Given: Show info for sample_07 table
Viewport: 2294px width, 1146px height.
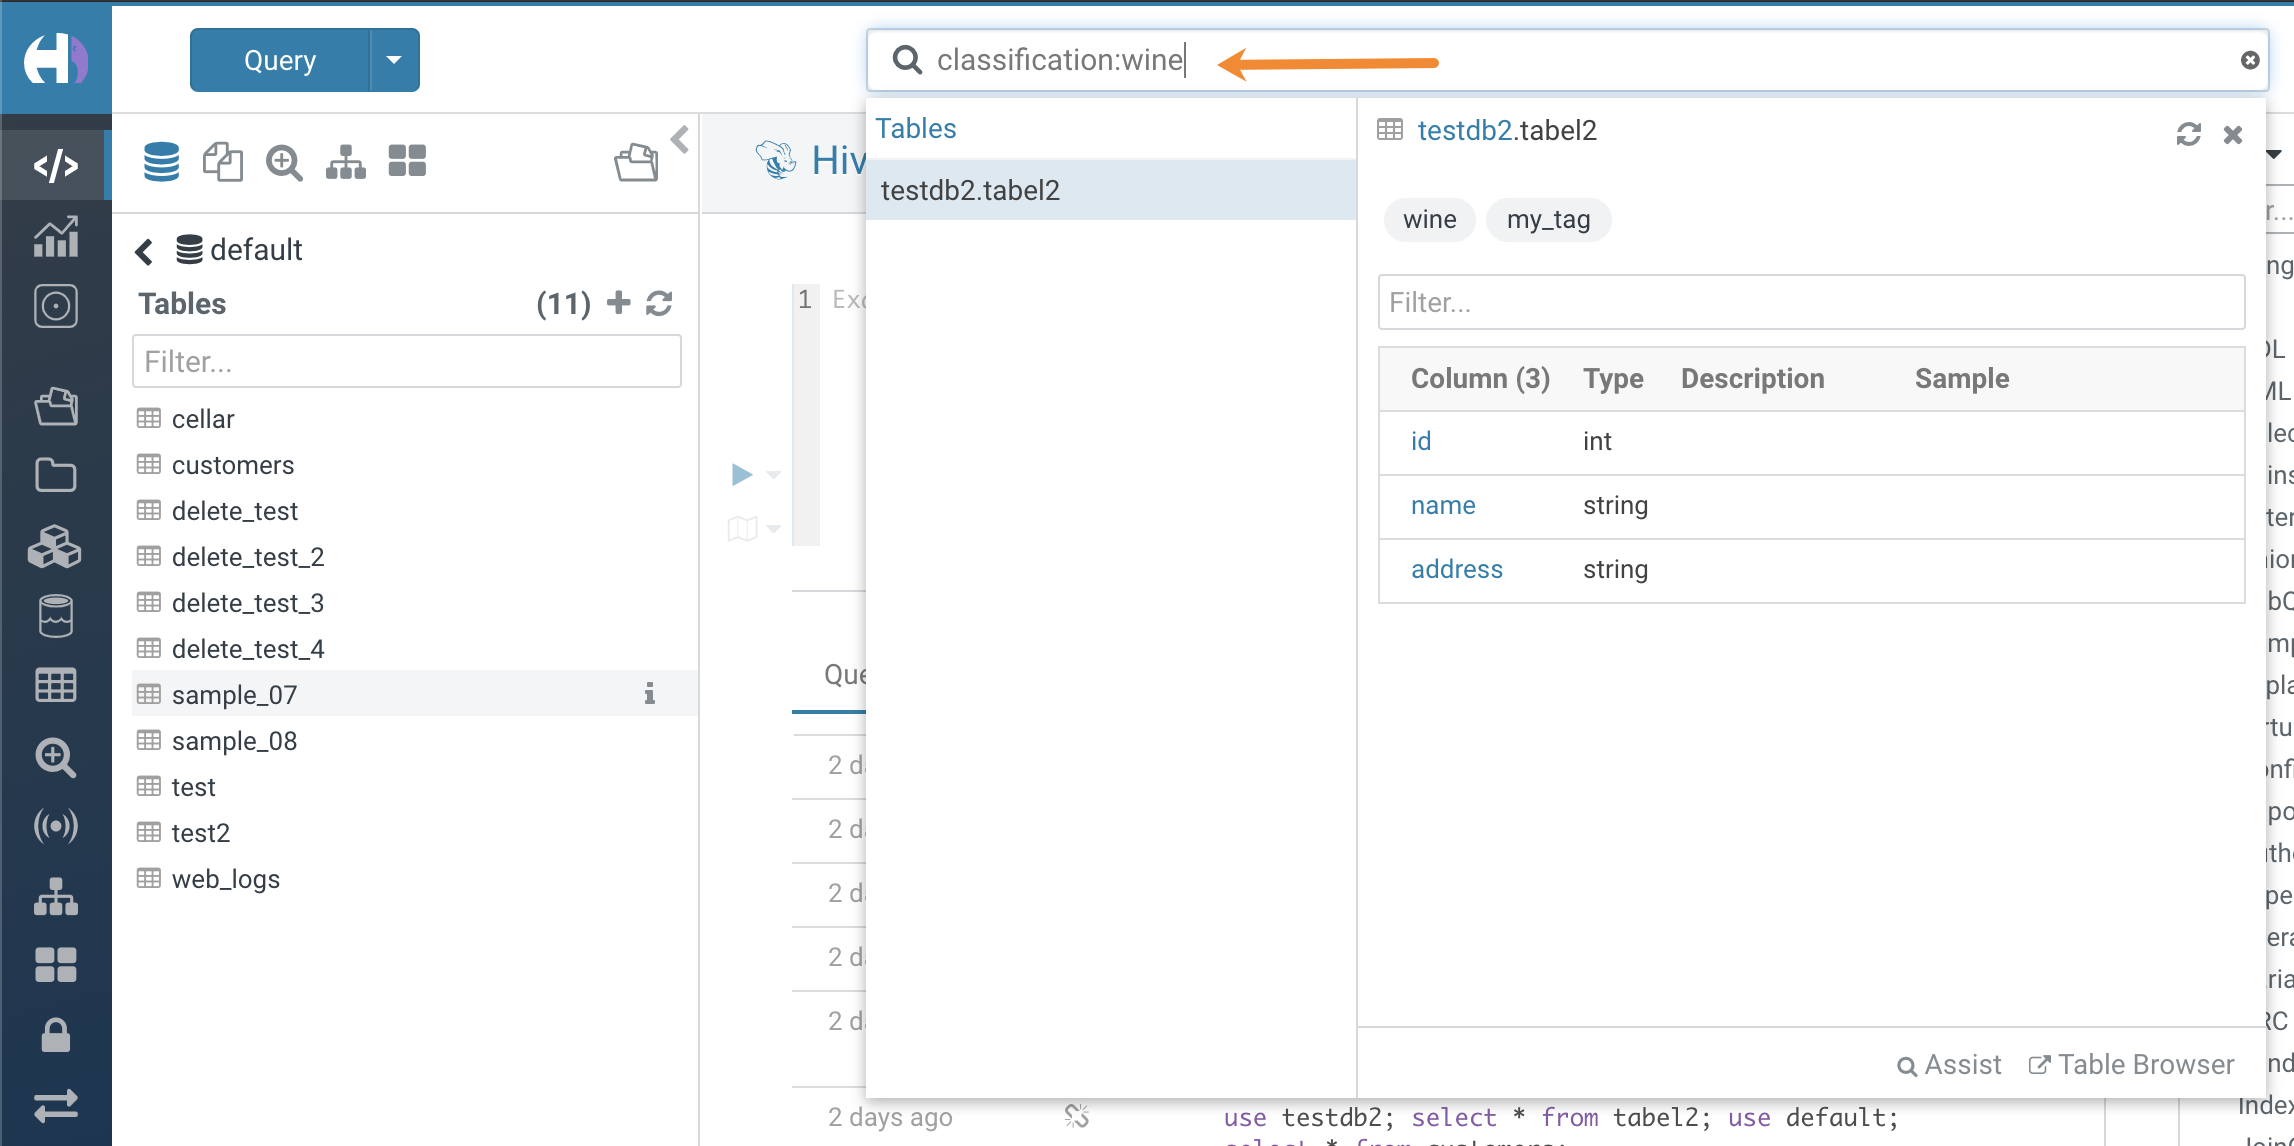Looking at the screenshot, I should pyautogui.click(x=649, y=694).
